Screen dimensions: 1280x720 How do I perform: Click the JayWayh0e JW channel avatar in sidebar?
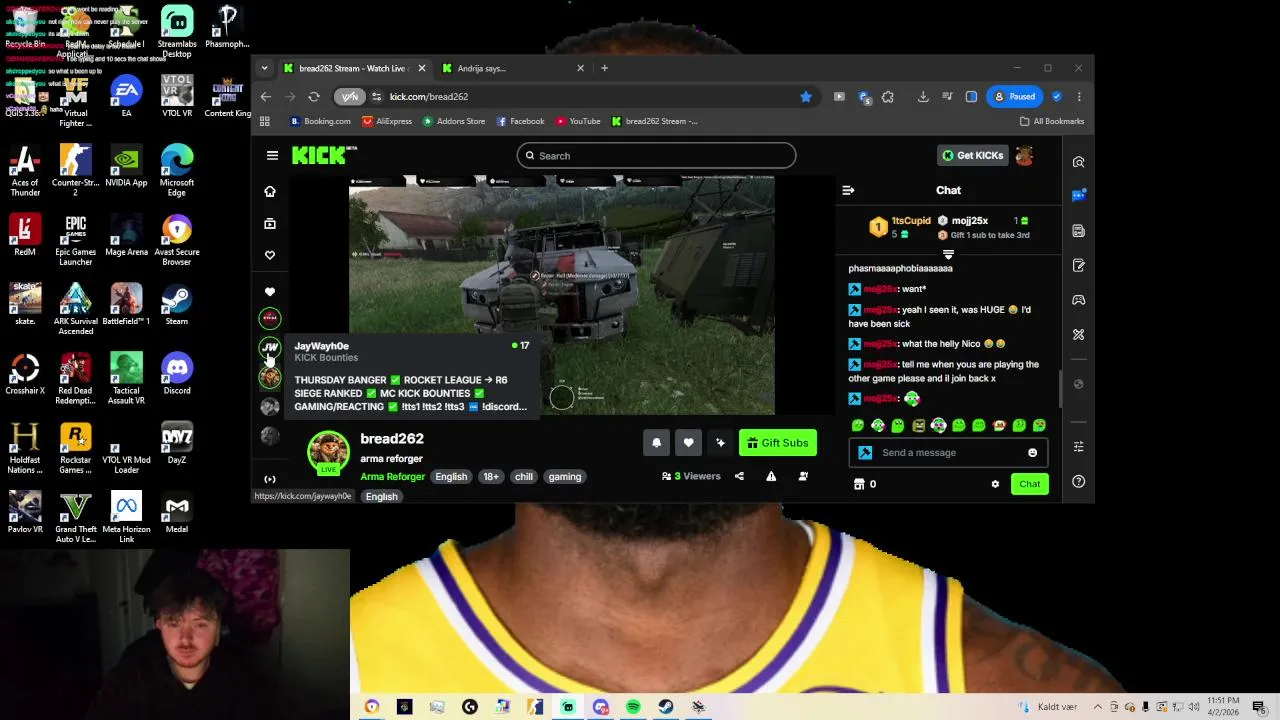(270, 347)
